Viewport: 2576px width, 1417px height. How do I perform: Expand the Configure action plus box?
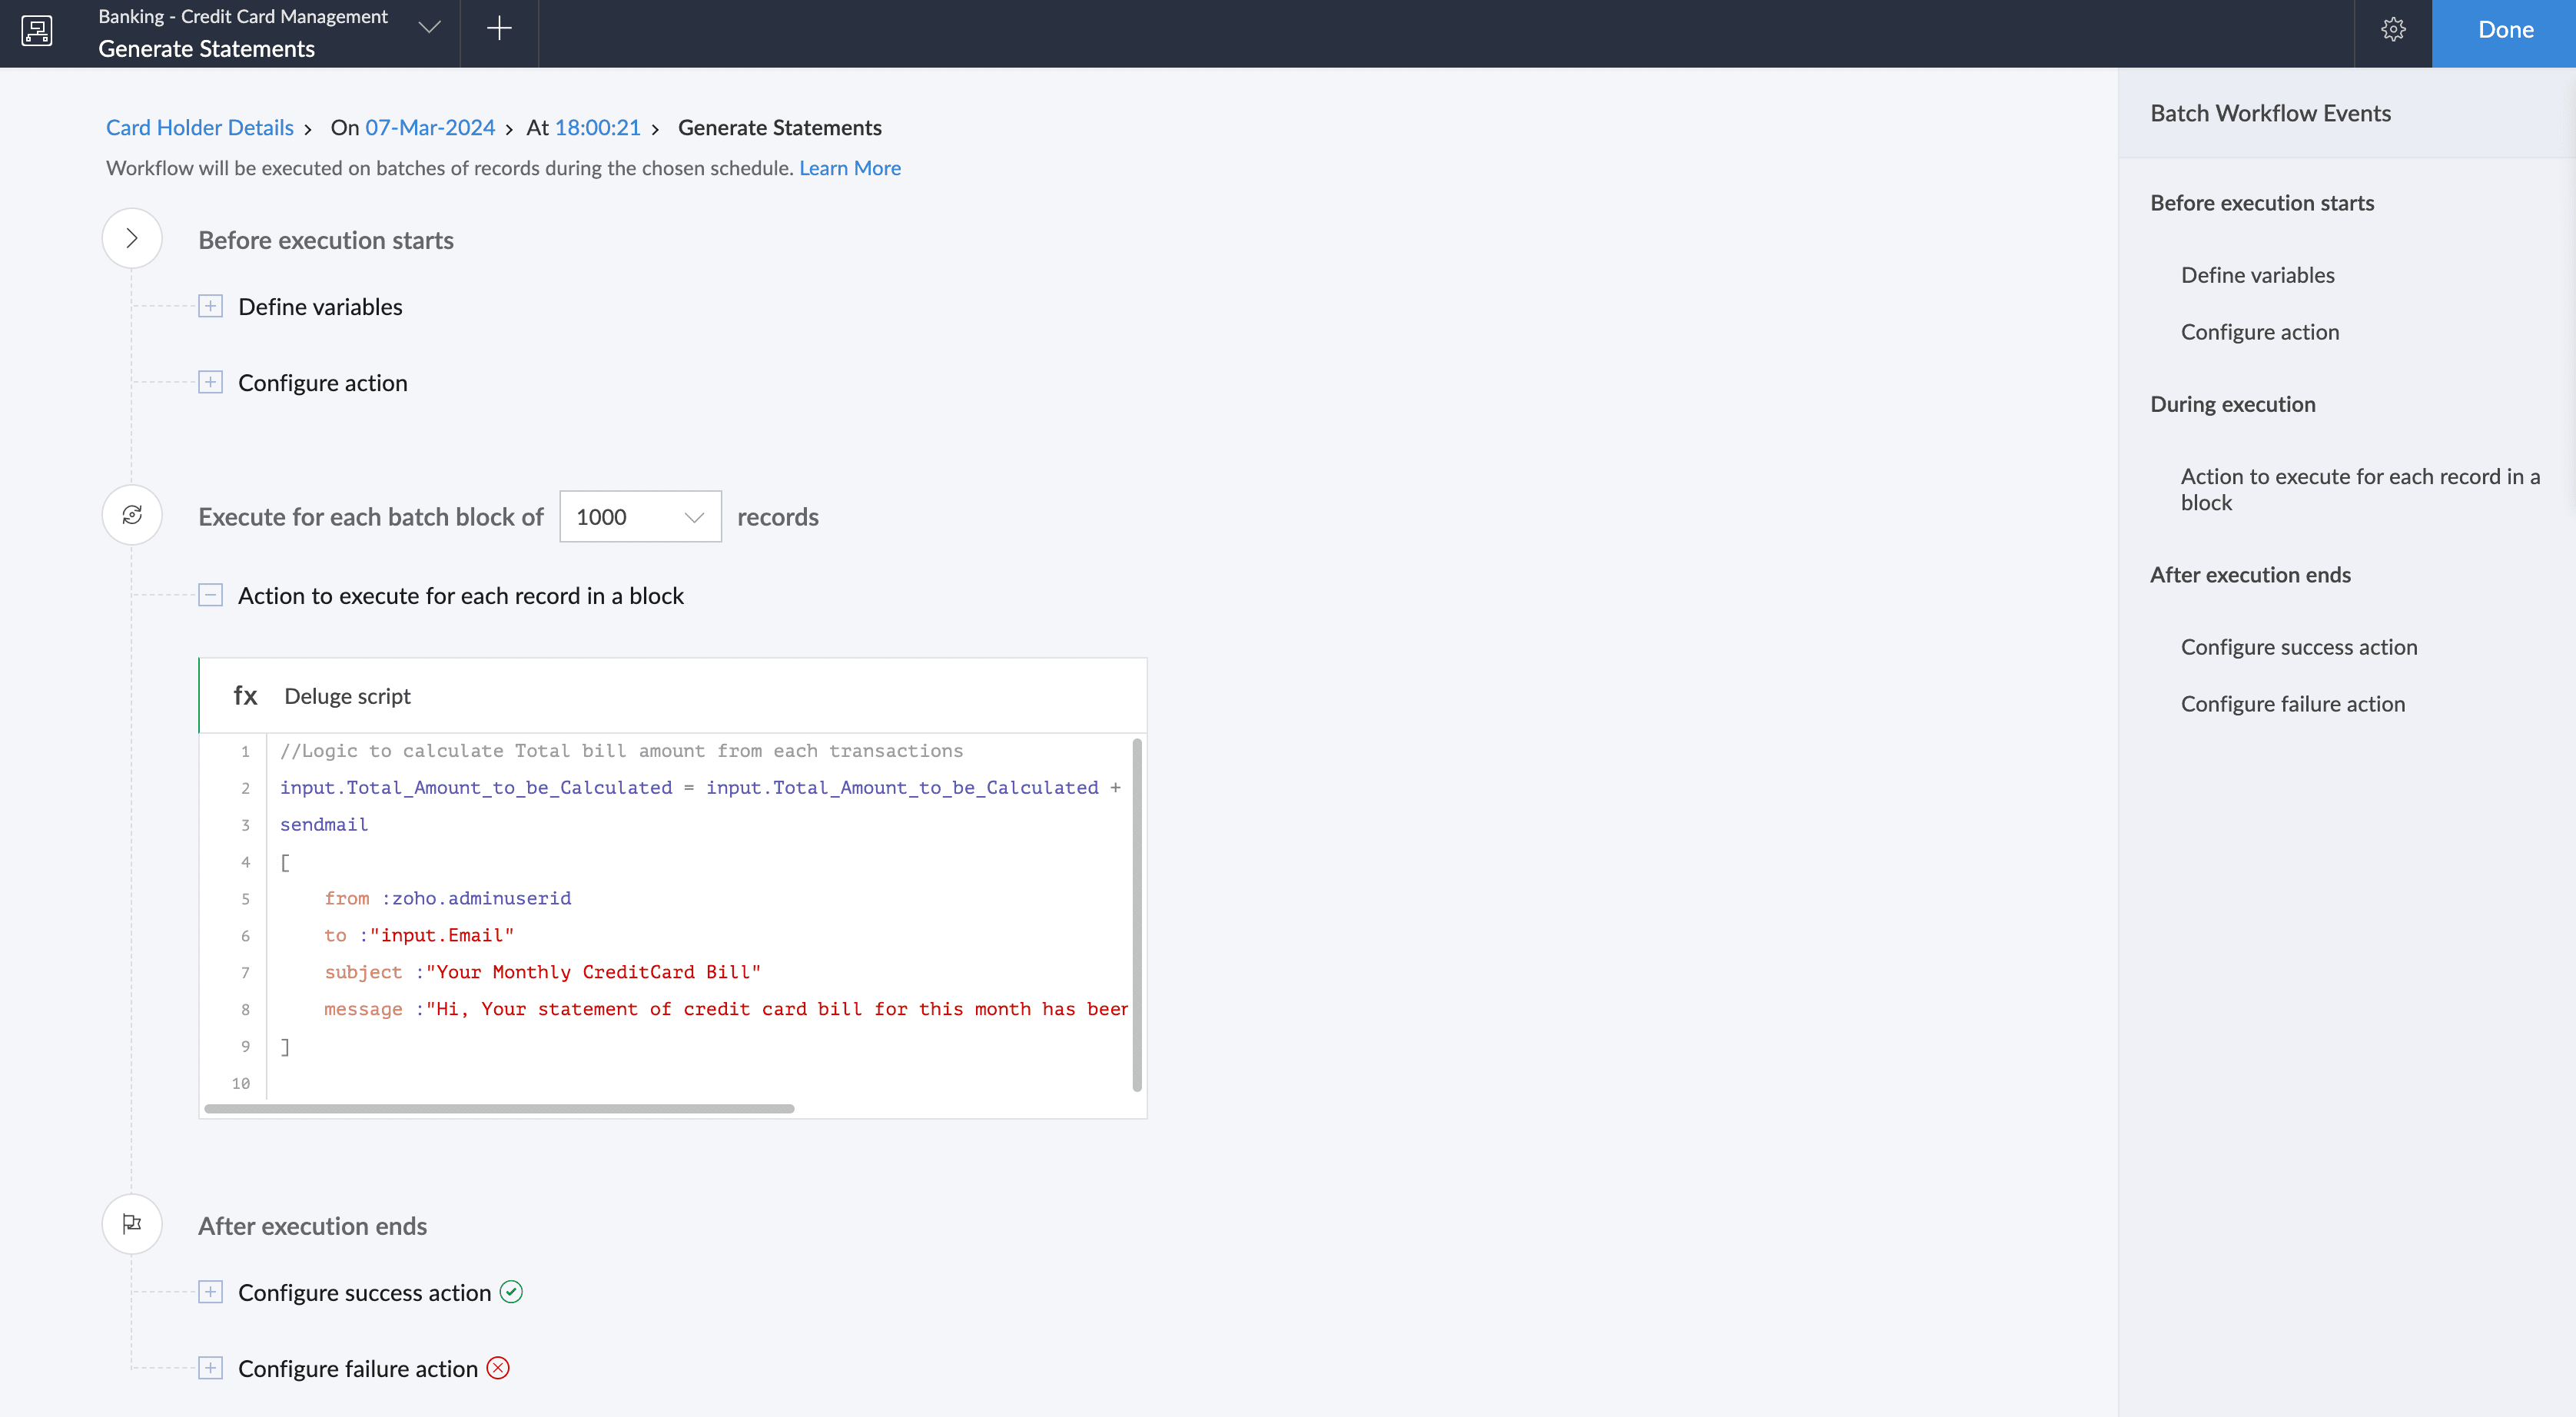pos(210,382)
